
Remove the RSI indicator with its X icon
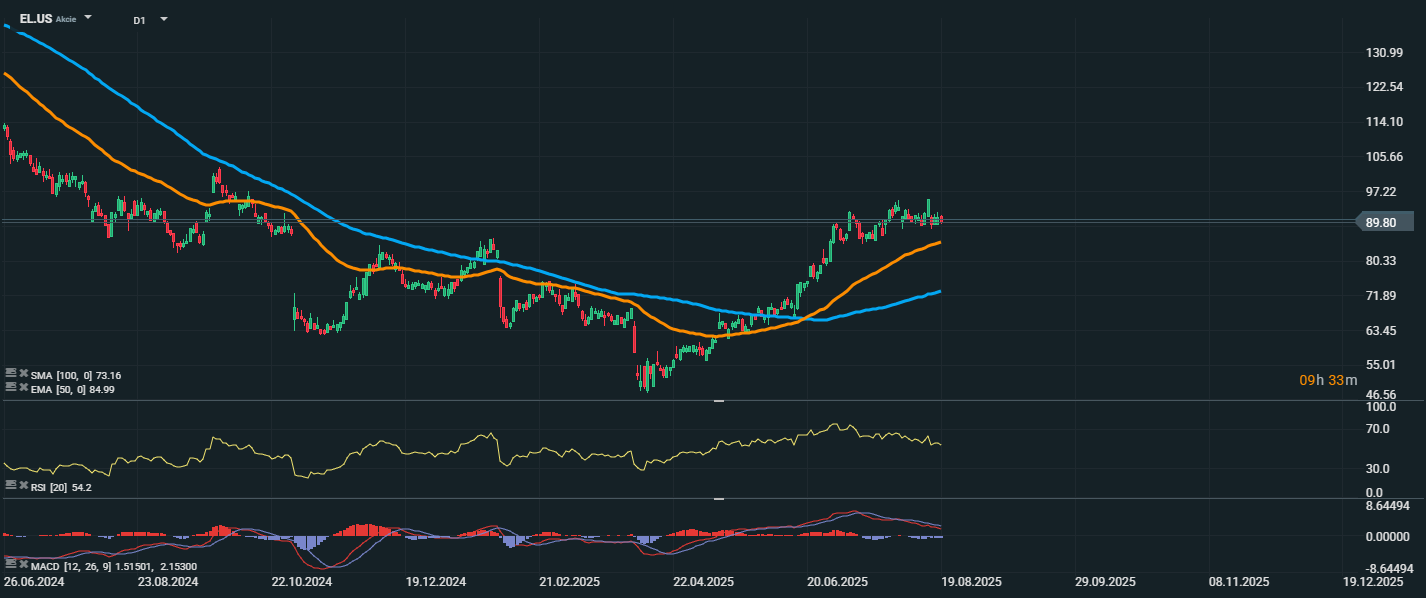click(x=23, y=485)
